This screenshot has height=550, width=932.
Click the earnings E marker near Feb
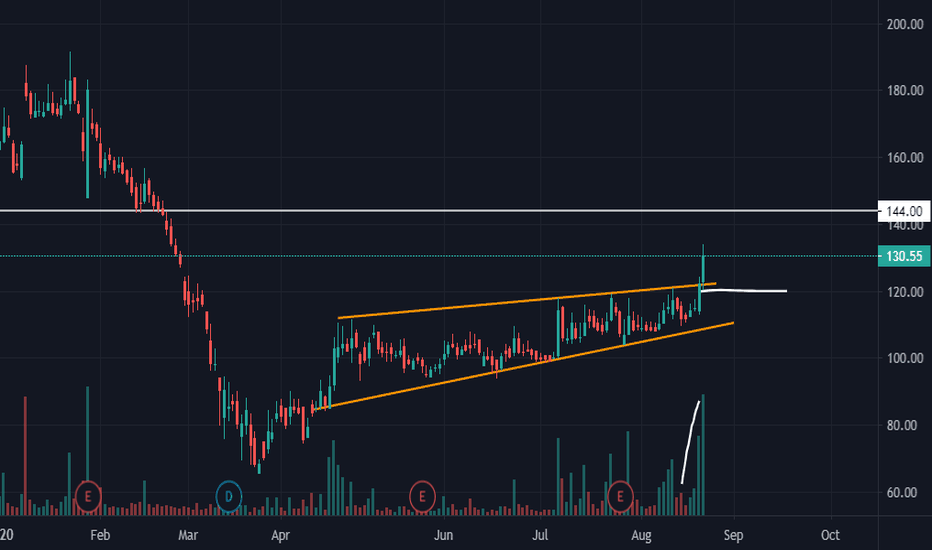point(88,496)
